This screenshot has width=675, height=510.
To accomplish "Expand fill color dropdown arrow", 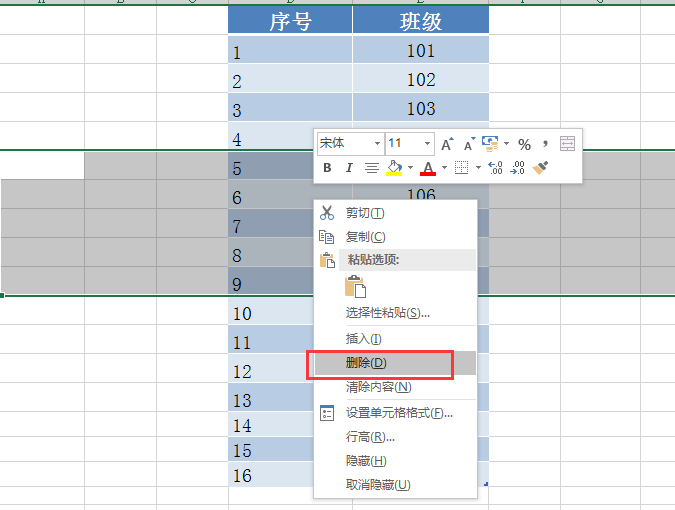I will click(x=410, y=167).
